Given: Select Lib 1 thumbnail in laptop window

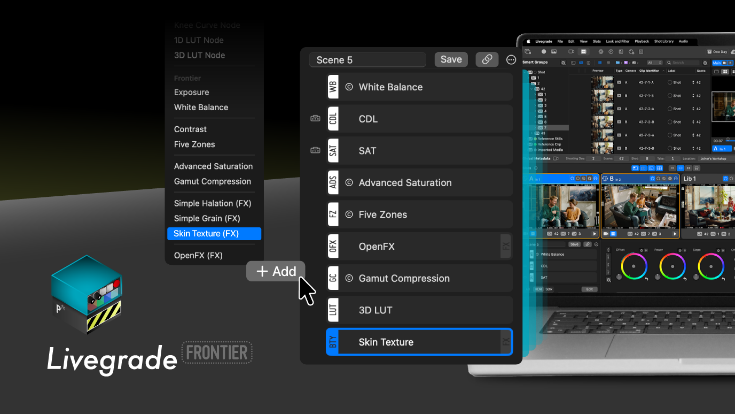Looking at the screenshot, I should click(x=708, y=206).
